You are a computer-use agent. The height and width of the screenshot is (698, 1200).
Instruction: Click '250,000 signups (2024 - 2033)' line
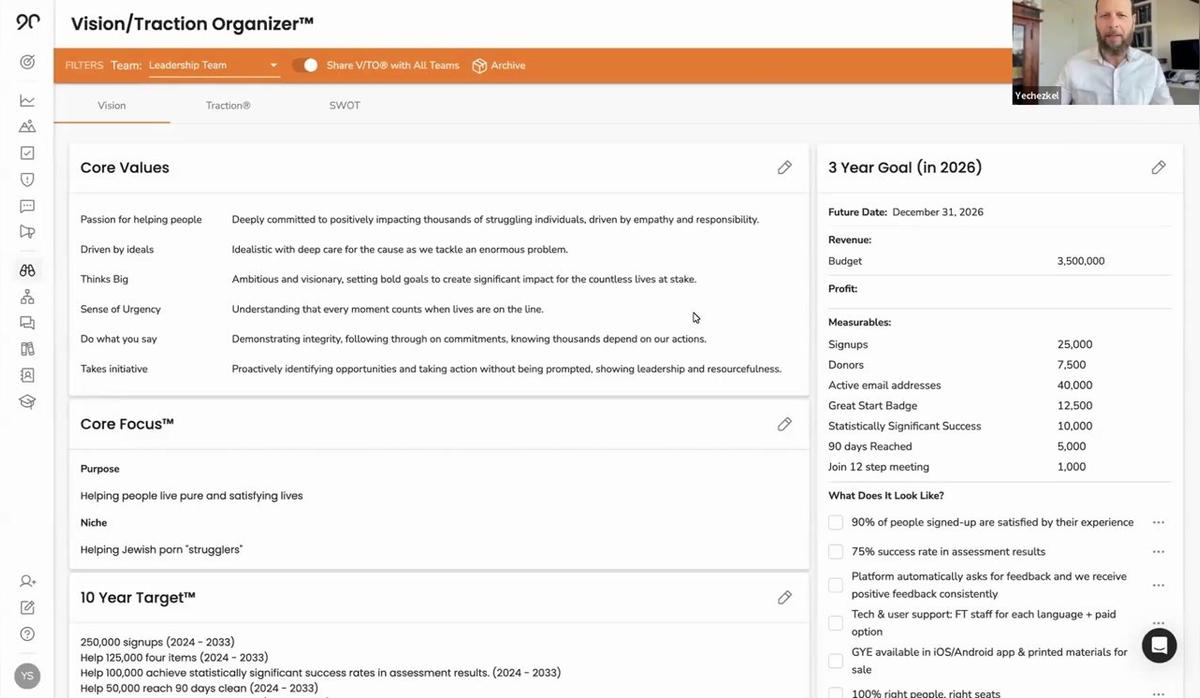(x=158, y=642)
